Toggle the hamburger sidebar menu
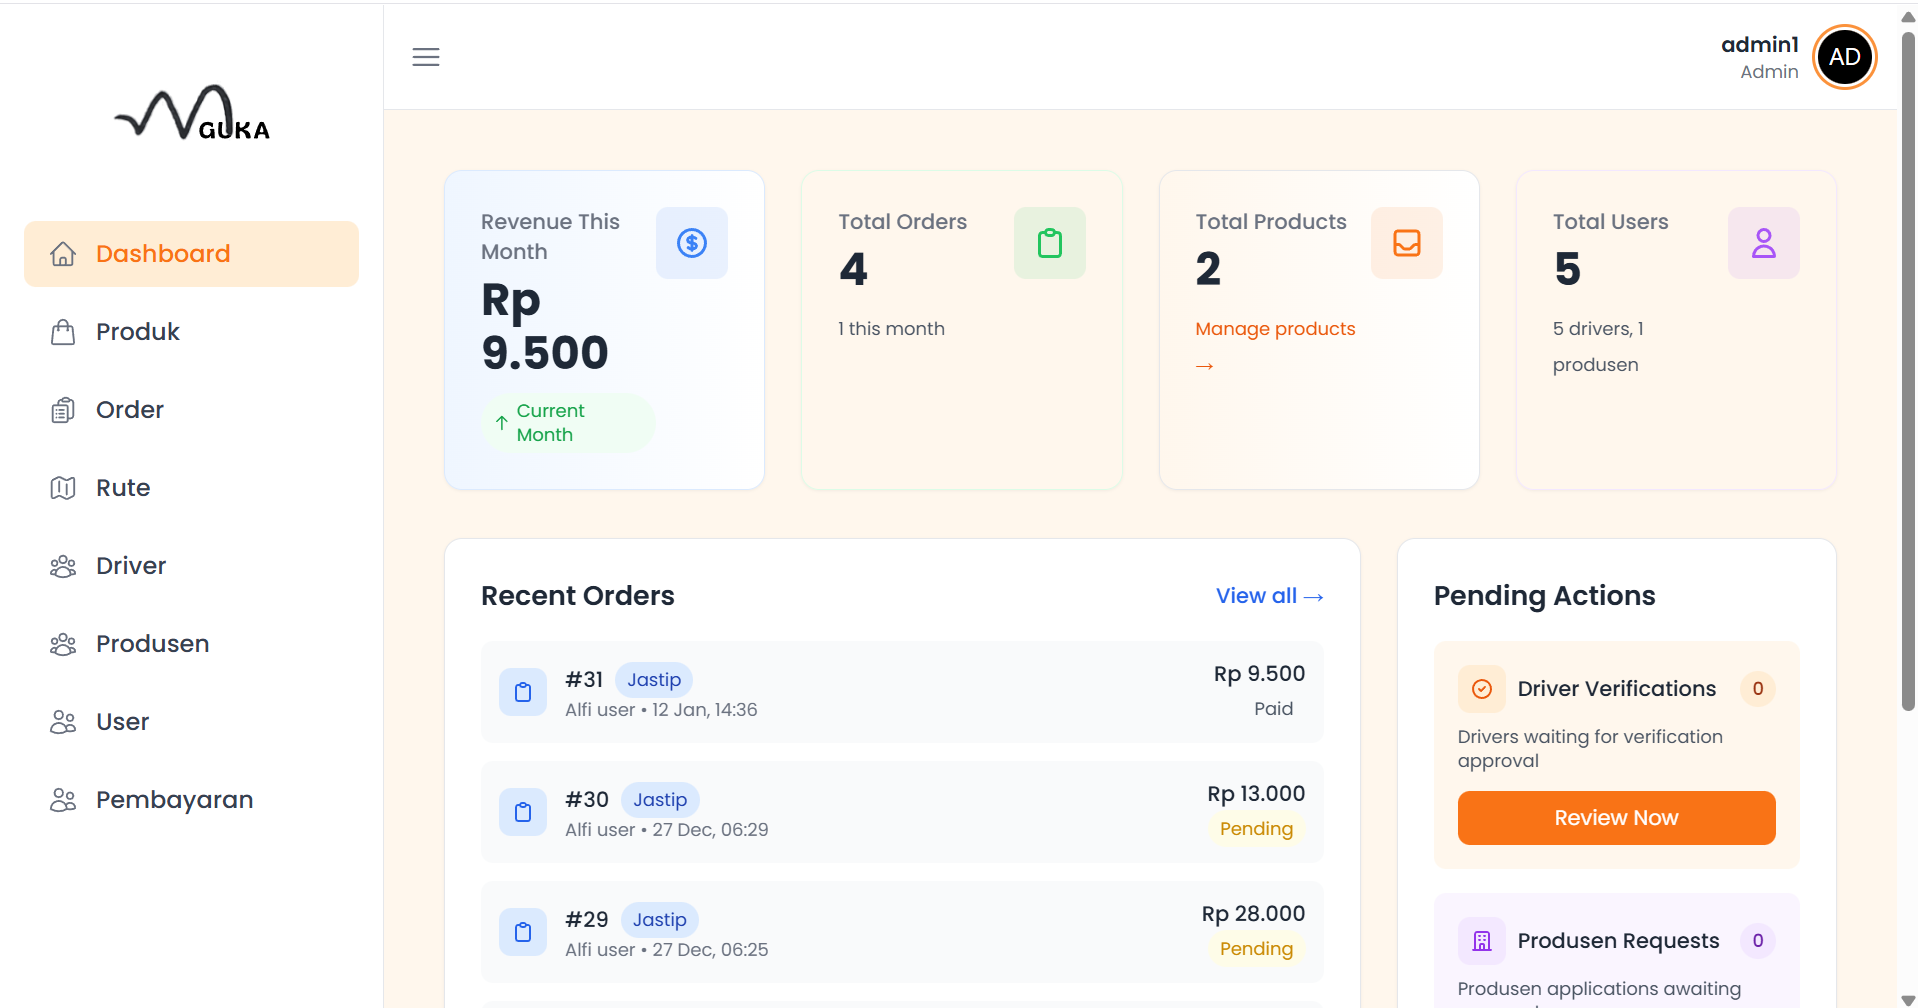The image size is (1918, 1008). (426, 57)
